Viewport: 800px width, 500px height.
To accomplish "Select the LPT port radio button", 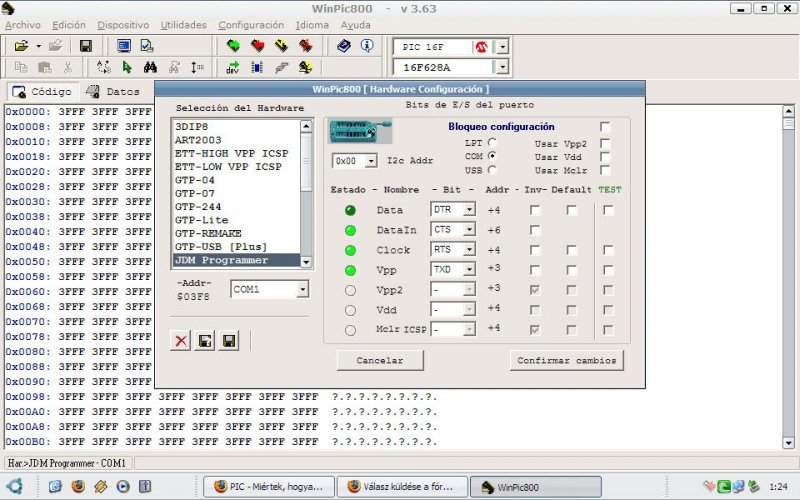I will pyautogui.click(x=492, y=142).
